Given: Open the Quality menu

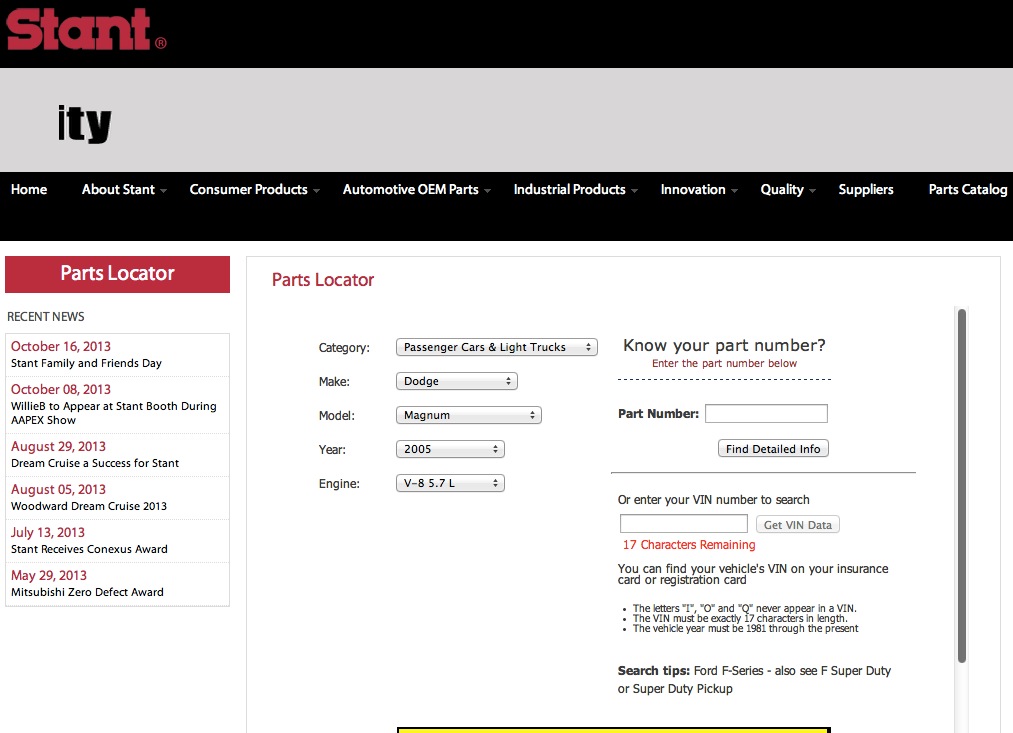Looking at the screenshot, I should (782, 189).
